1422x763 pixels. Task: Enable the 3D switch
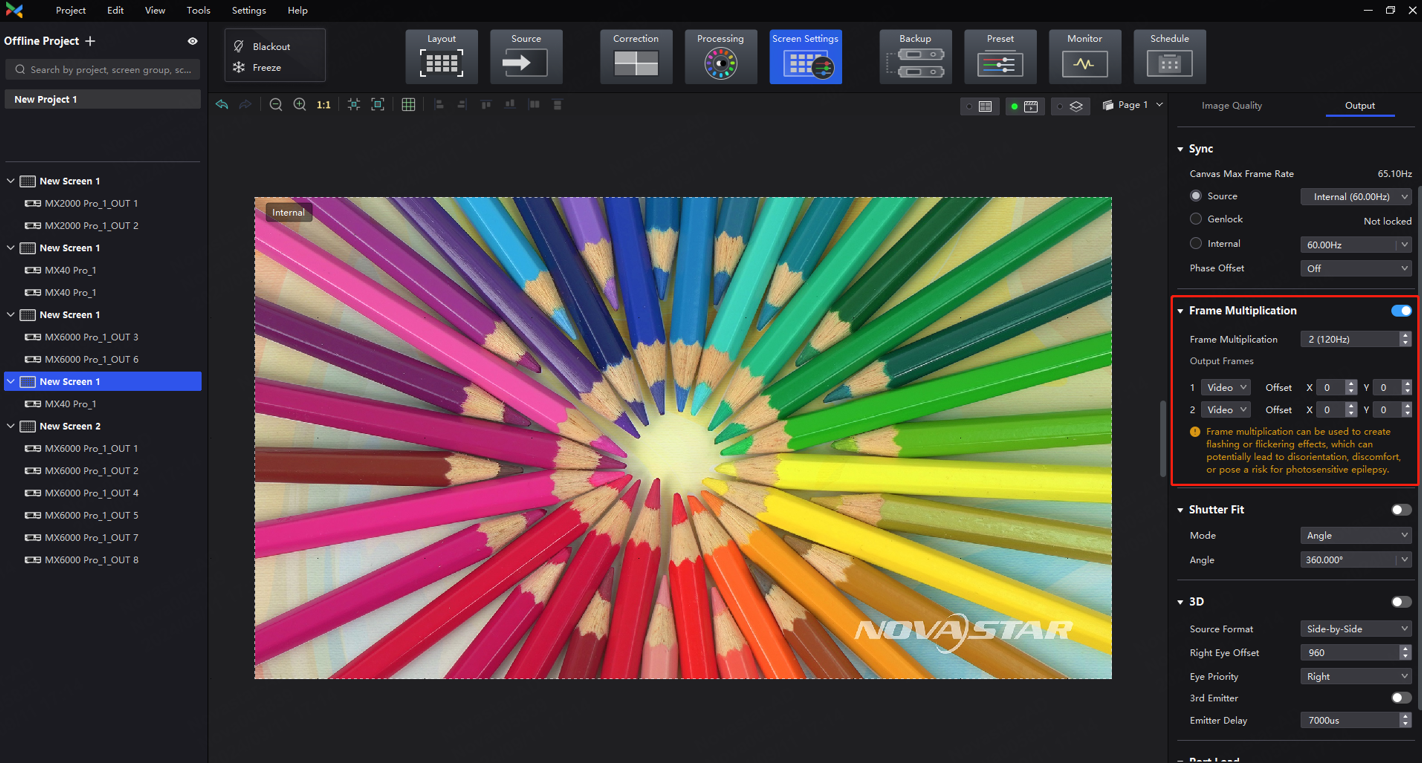1401,602
